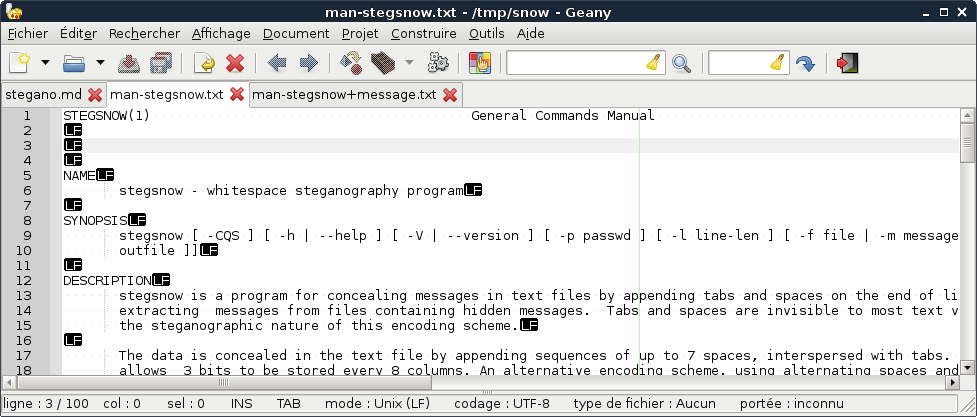Screen dimensions: 977x417
Task: Select the man-stegsnow.txt tab
Action: (167, 95)
